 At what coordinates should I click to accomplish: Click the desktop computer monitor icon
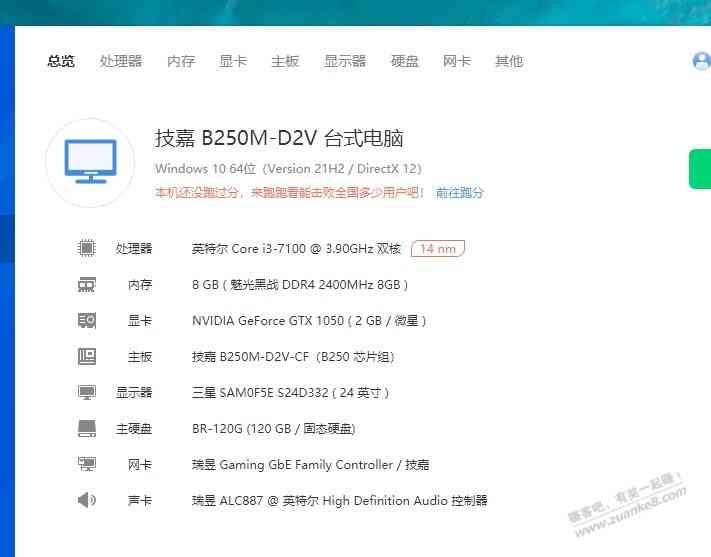point(91,162)
